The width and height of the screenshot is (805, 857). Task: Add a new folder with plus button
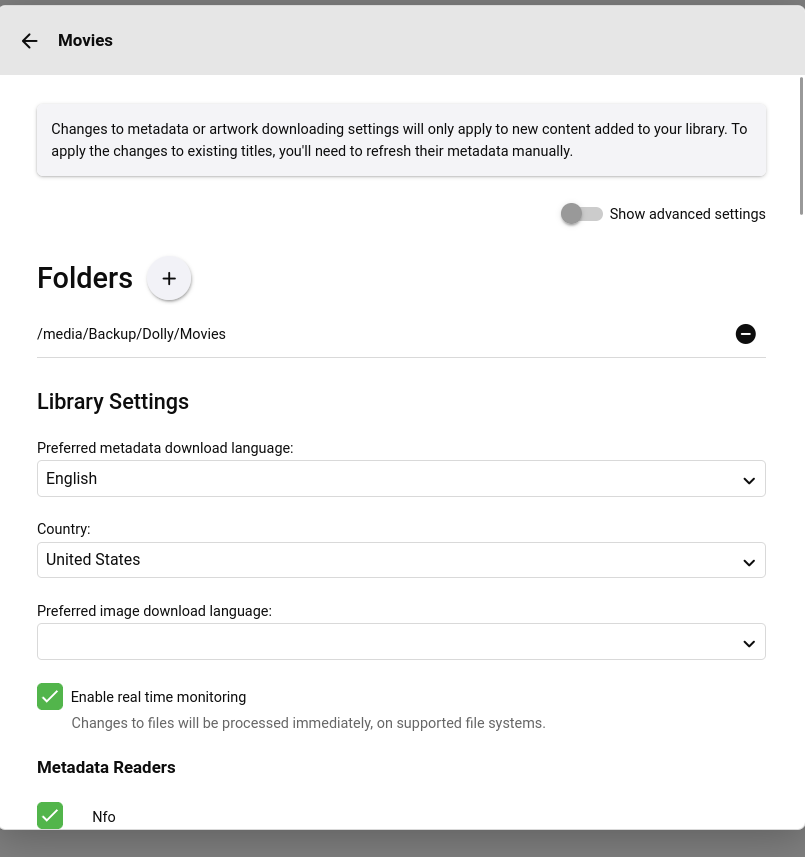click(169, 278)
